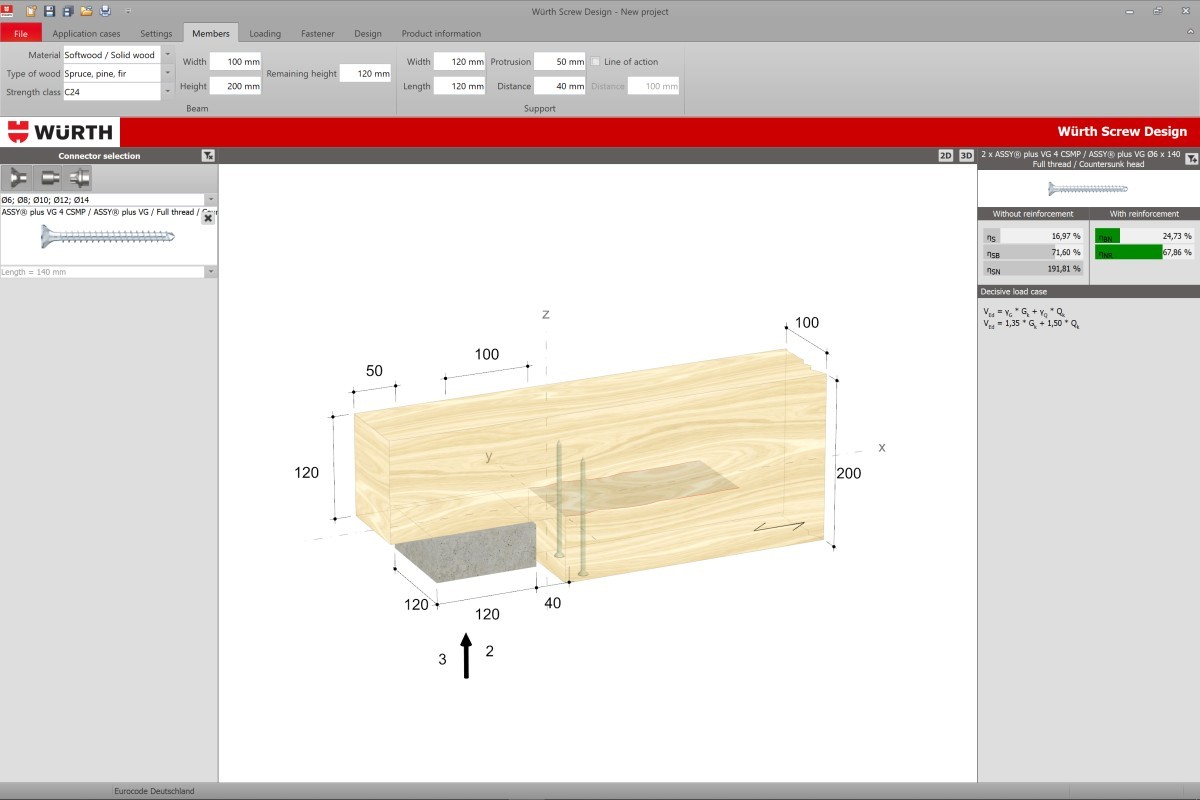Screen dimensions: 1200x800
Task: Switch to 2D view
Action: (946, 156)
